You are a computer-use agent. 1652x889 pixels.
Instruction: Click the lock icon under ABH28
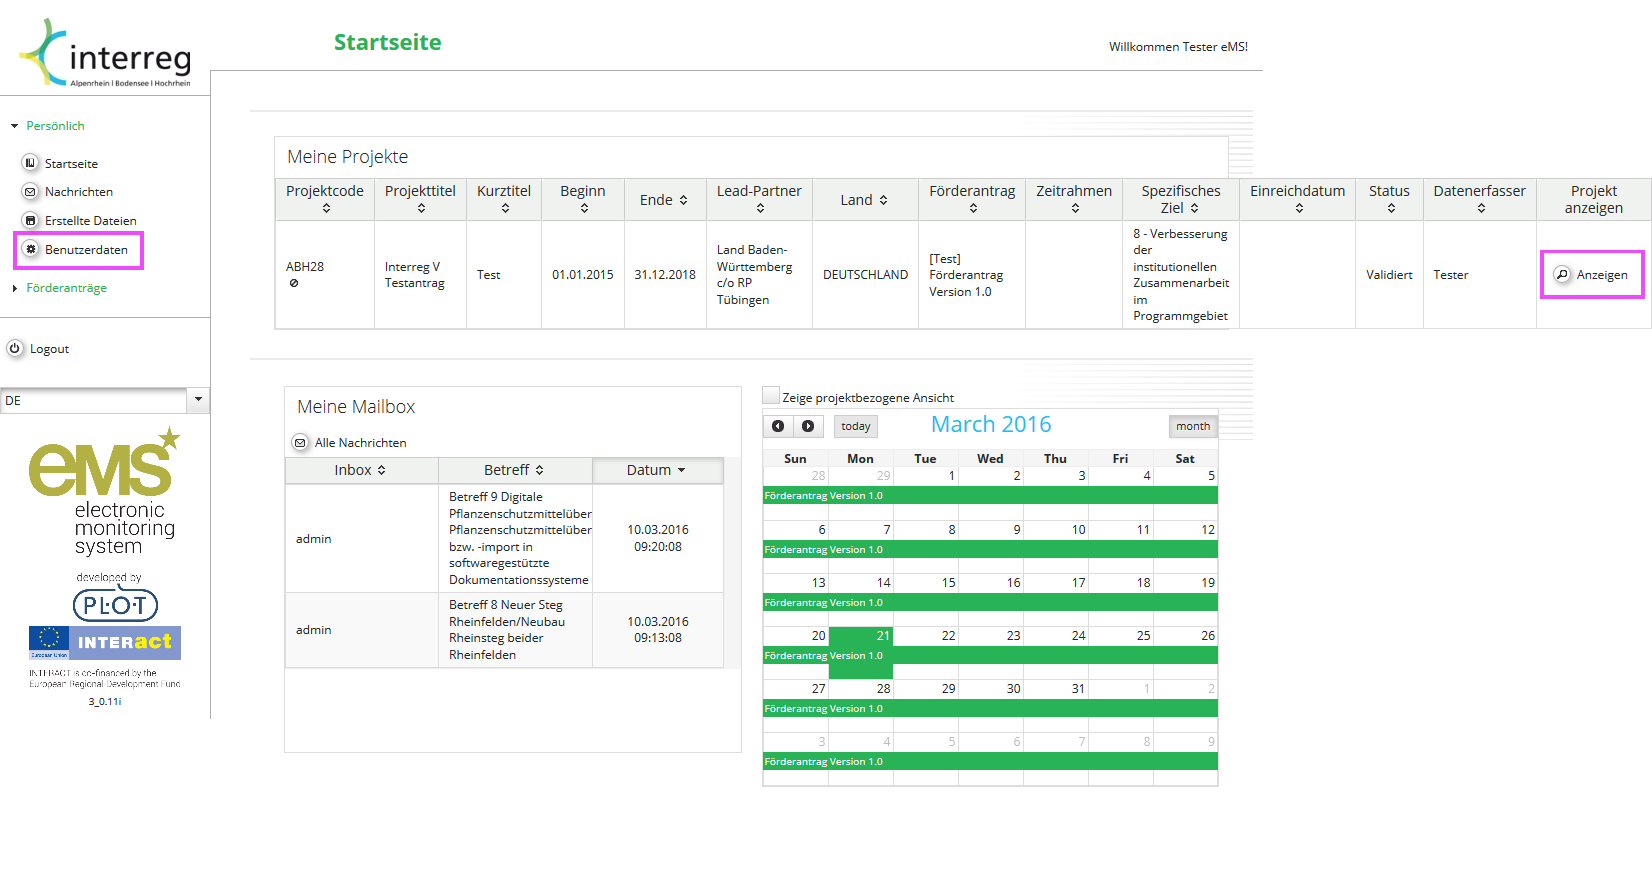(294, 283)
